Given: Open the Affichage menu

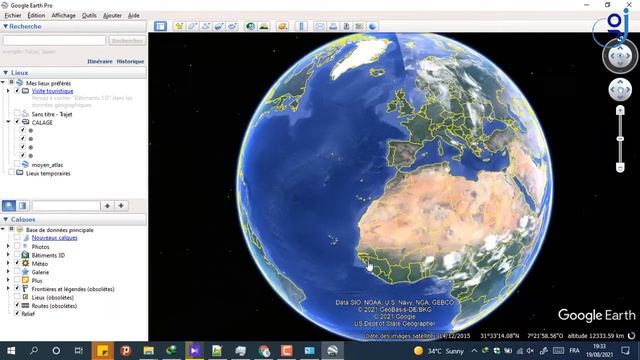Looking at the screenshot, I should pyautogui.click(x=64, y=16).
